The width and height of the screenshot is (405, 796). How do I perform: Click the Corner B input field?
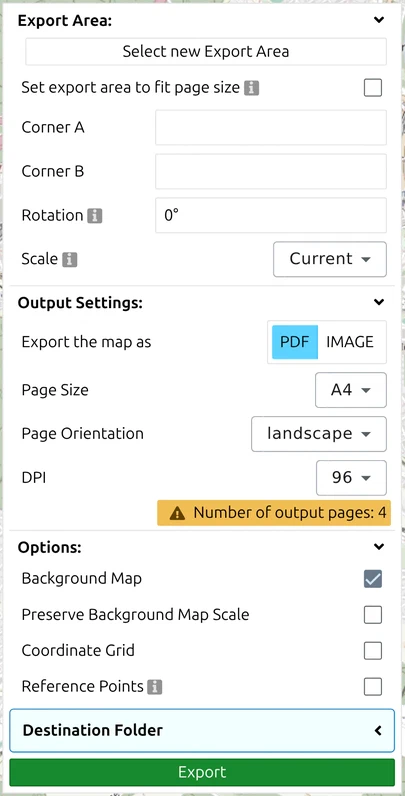[x=271, y=172]
